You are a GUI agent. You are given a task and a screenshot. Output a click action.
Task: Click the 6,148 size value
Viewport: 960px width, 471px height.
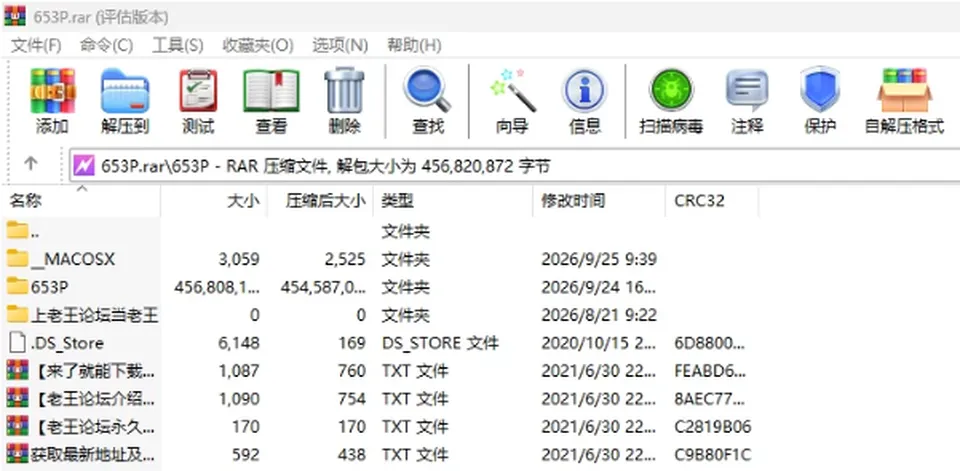click(239, 344)
